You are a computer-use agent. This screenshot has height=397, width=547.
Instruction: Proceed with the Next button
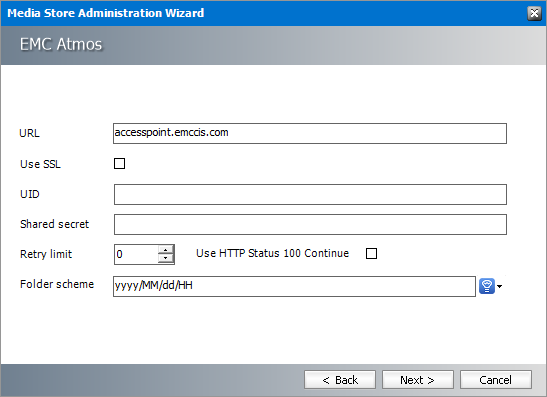tap(418, 380)
